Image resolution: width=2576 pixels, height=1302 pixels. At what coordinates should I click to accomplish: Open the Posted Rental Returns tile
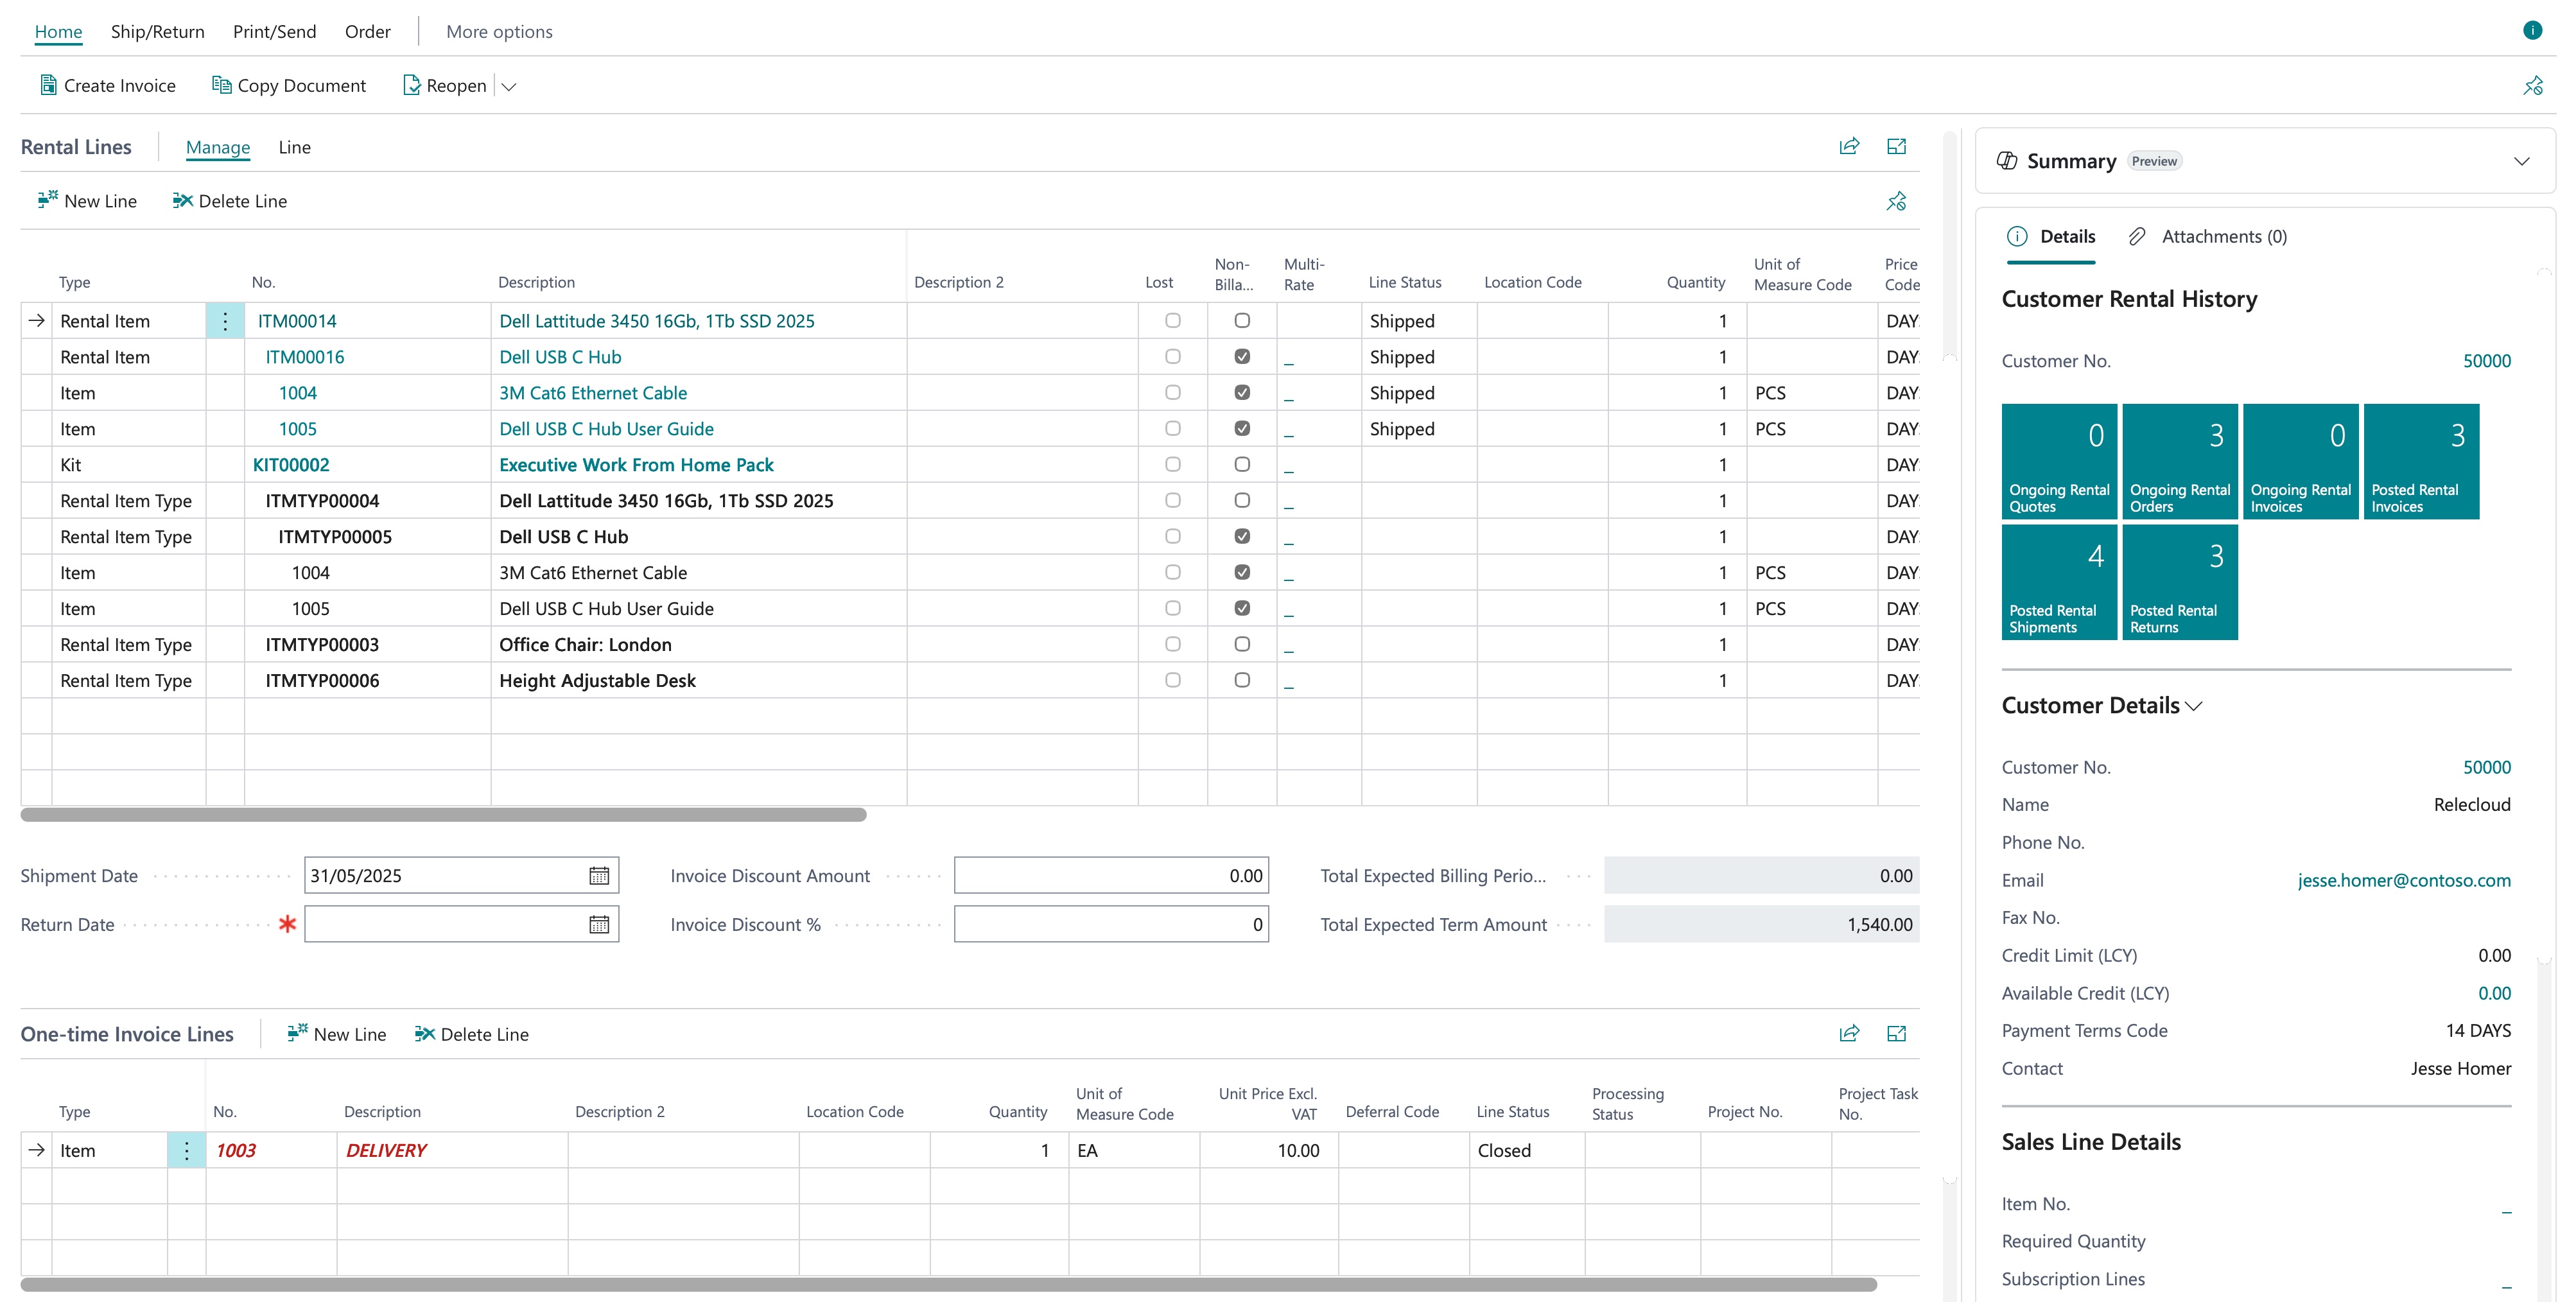click(x=2179, y=582)
